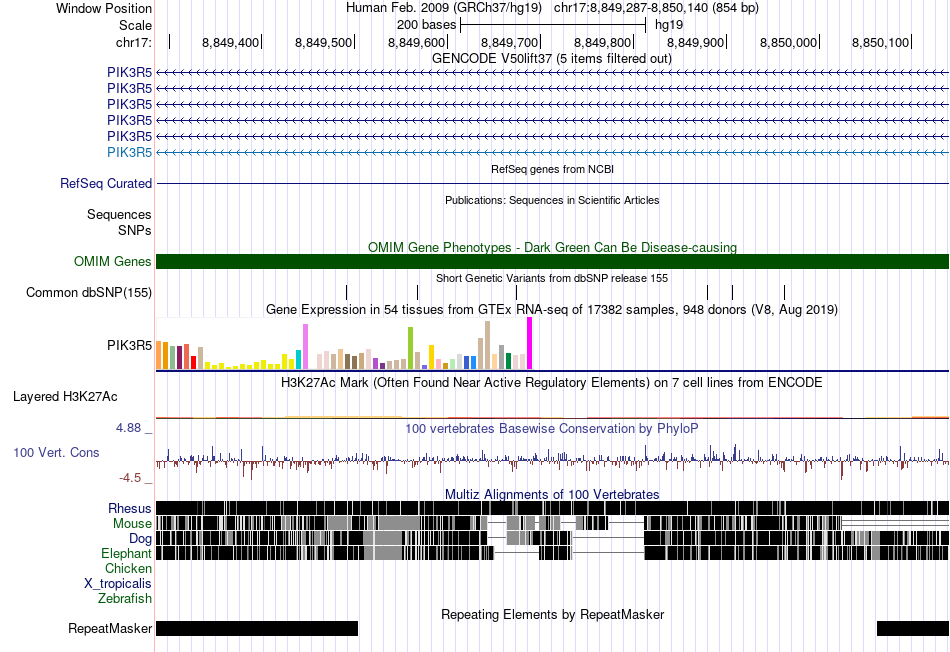Screen dimensions: 950x652
Task: Open the Common dbSNP(155) track label
Action: tap(88, 293)
